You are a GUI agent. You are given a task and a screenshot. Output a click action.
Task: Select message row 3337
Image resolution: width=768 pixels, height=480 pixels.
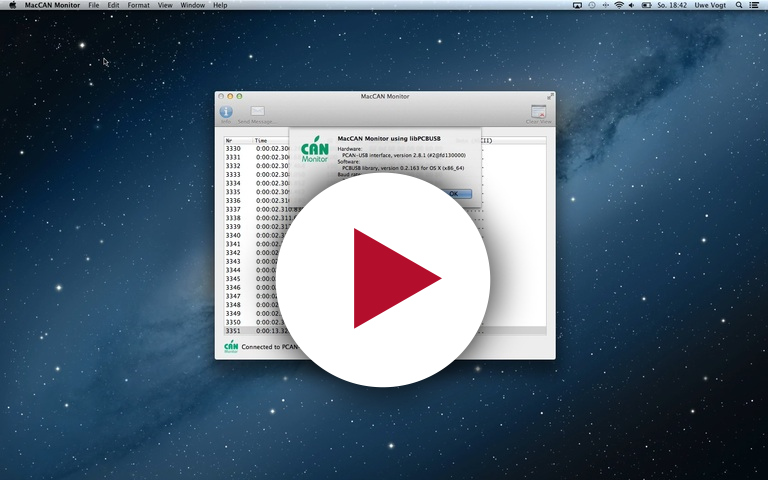pyautogui.click(x=385, y=209)
